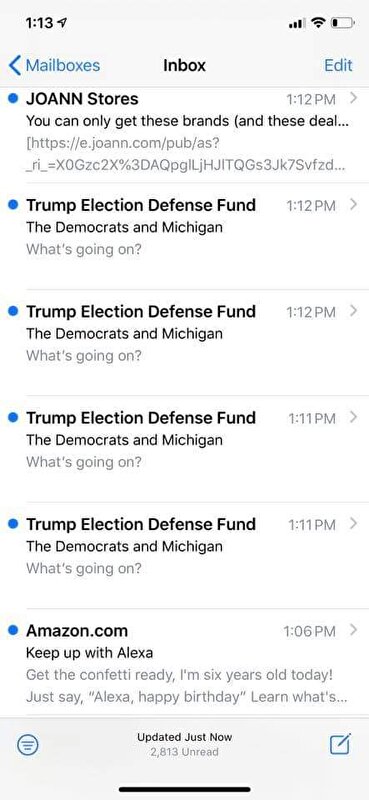Tap the Updated Just Now status text
Image resolution: width=369 pixels, height=800 pixels.
pyautogui.click(x=184, y=737)
